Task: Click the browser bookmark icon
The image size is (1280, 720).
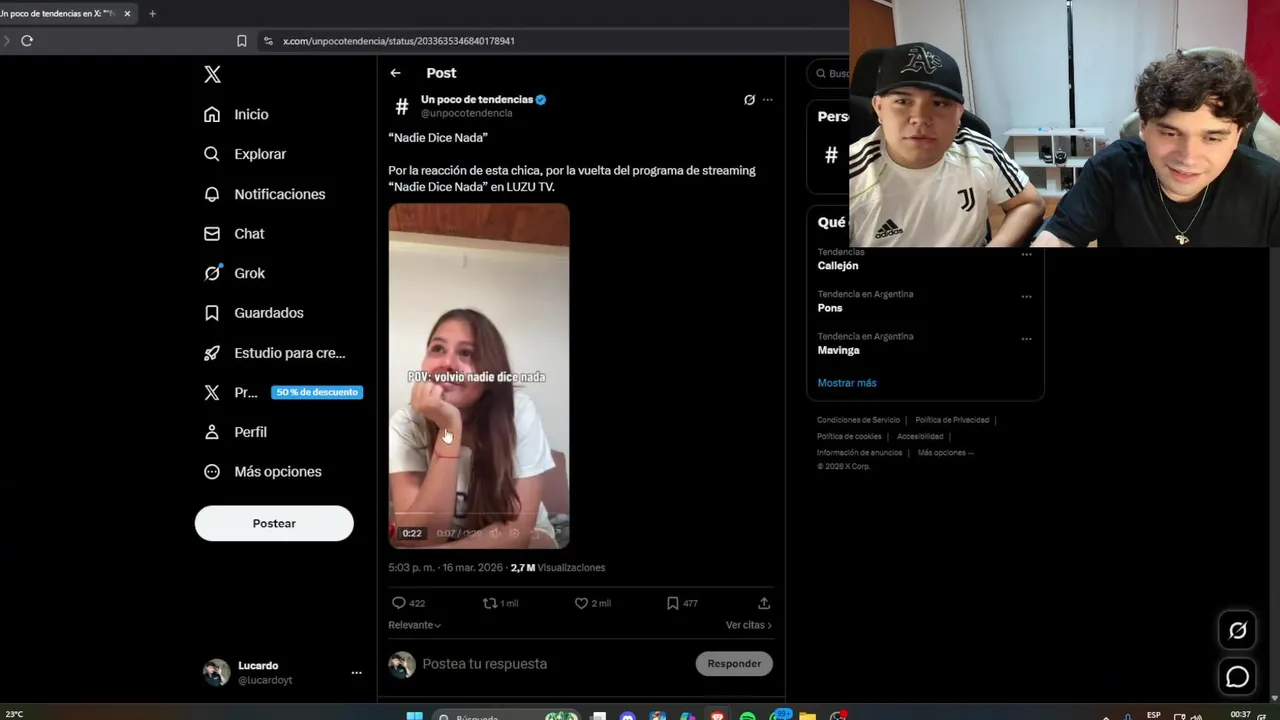Action: click(241, 41)
